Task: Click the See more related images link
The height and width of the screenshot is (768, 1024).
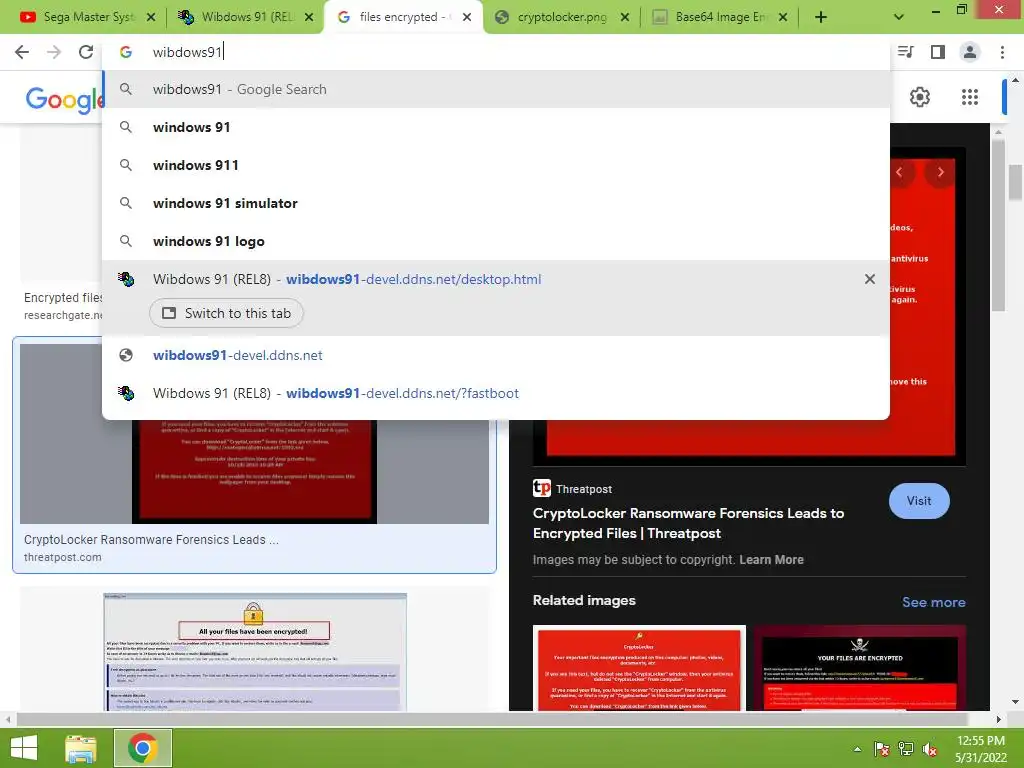Action: click(933, 602)
